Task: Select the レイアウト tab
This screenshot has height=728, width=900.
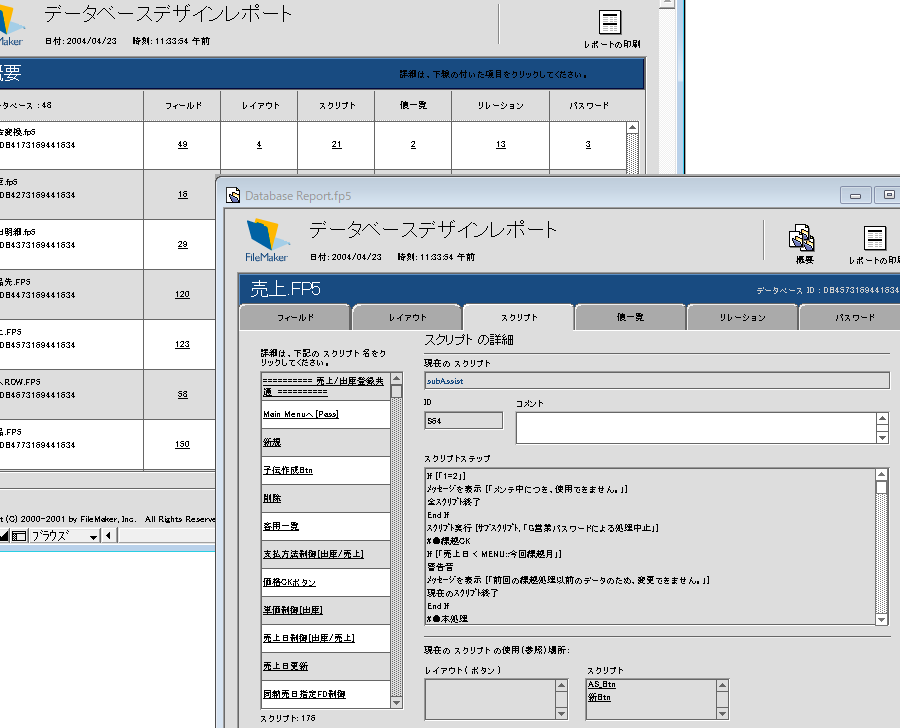Action: click(x=407, y=317)
